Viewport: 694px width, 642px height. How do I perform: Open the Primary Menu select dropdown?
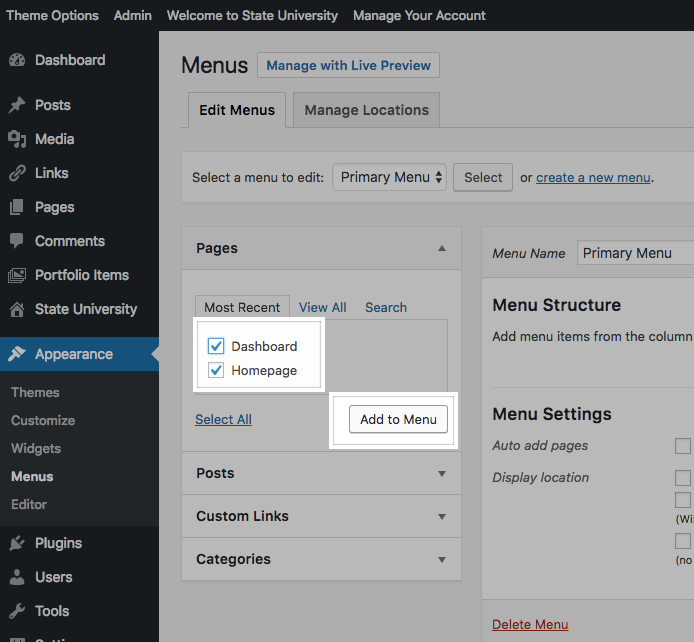click(x=389, y=177)
